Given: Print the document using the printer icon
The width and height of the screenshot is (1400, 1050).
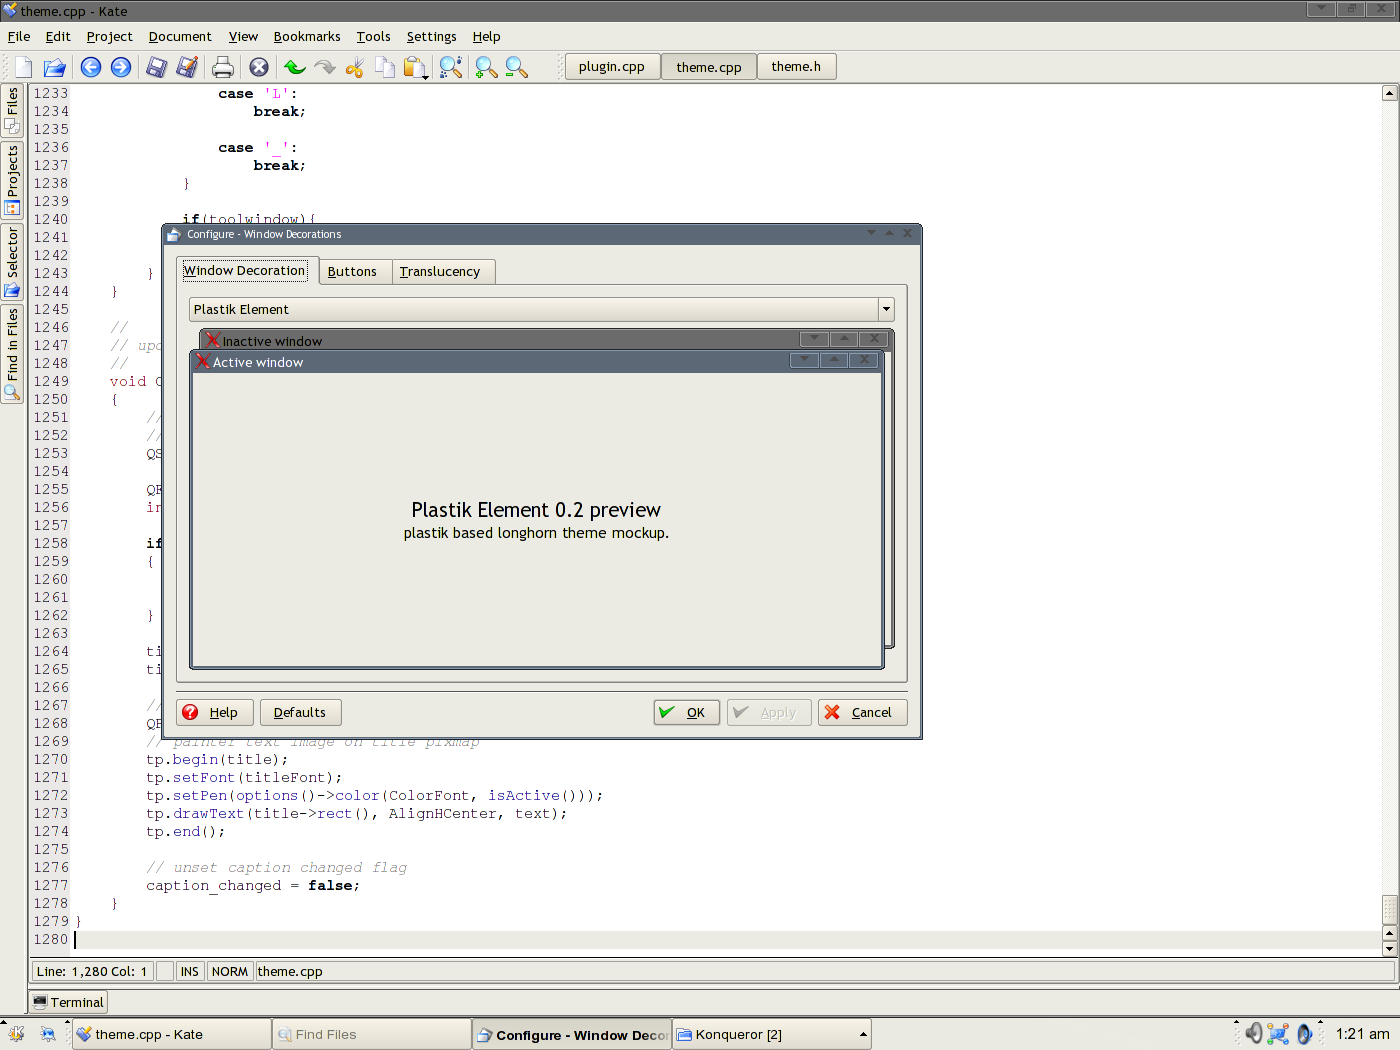Looking at the screenshot, I should click(x=223, y=67).
